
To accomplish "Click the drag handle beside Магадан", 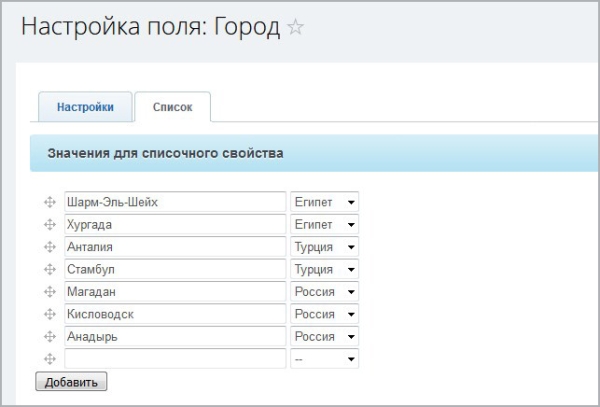I will click(x=50, y=292).
